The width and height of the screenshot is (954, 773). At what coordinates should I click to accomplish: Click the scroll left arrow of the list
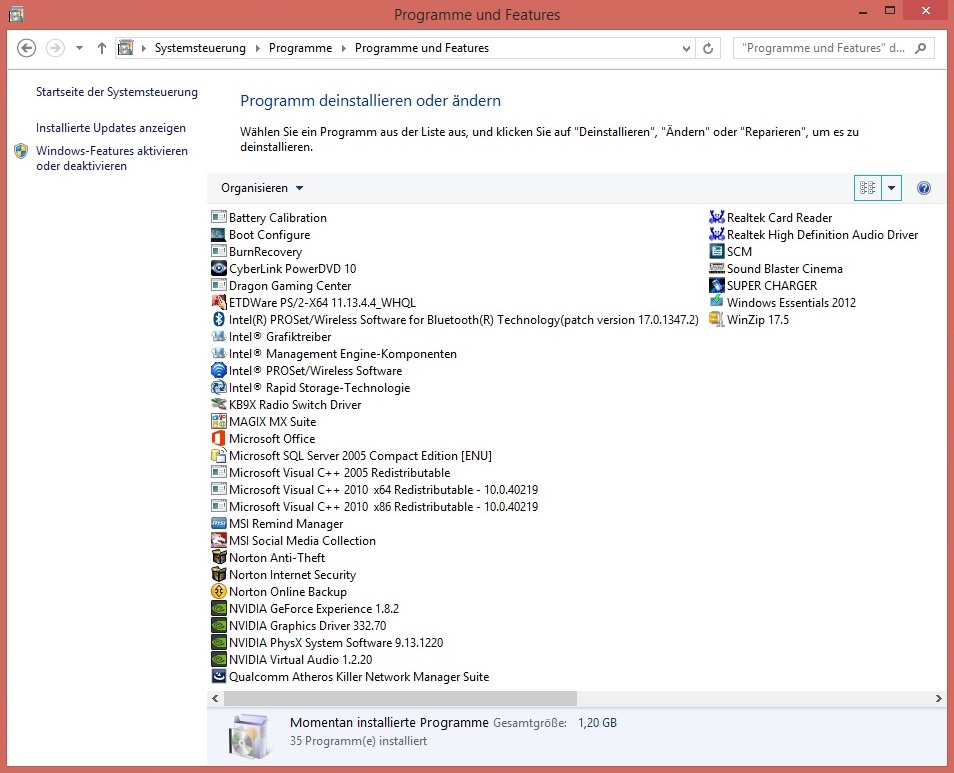(215, 698)
